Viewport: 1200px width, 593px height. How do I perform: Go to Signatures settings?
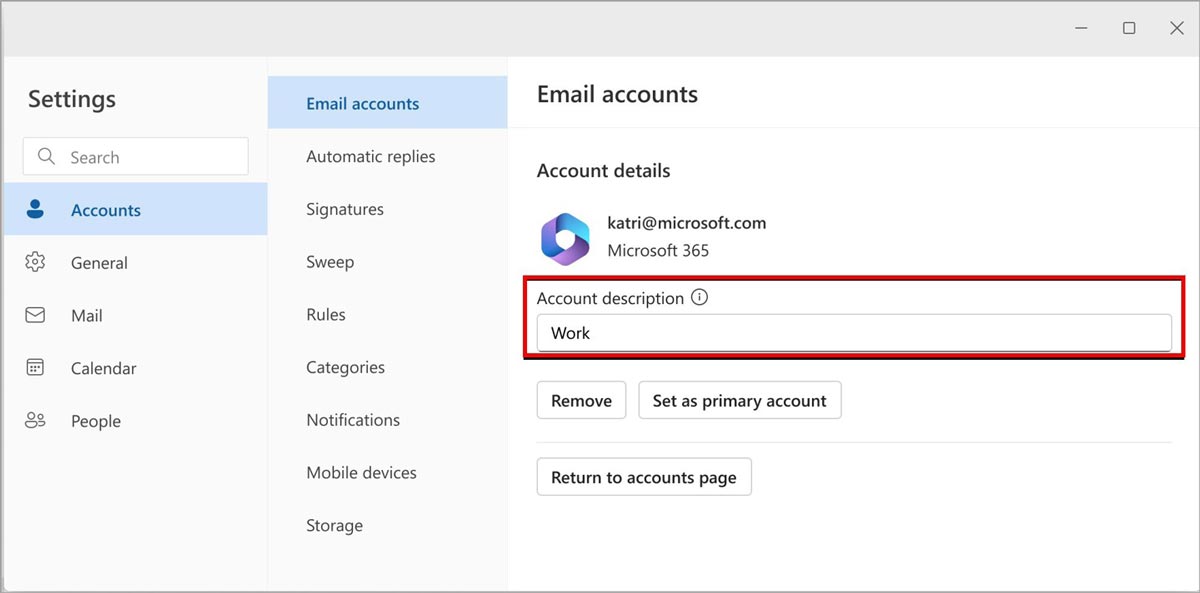point(345,210)
